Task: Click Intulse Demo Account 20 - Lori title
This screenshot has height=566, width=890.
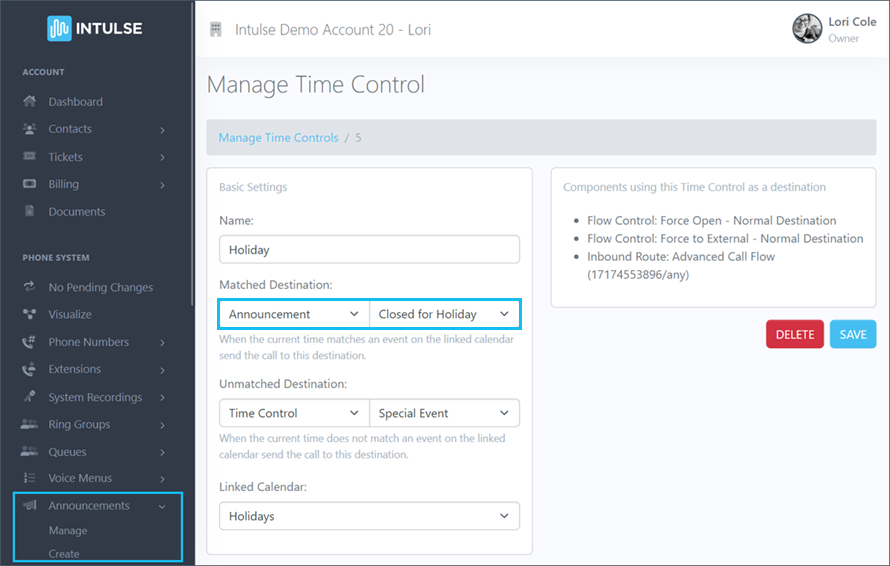Action: coord(333,30)
